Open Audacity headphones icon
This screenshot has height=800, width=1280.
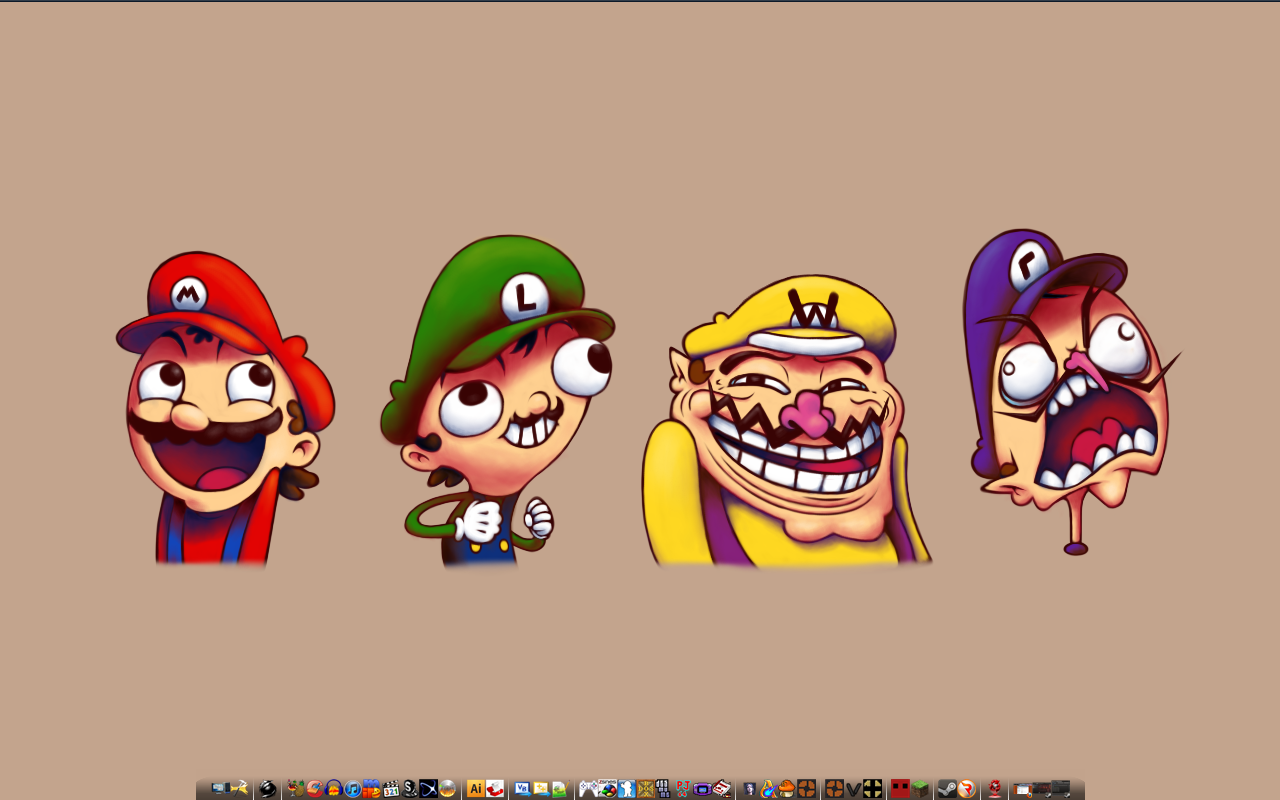pos(334,788)
